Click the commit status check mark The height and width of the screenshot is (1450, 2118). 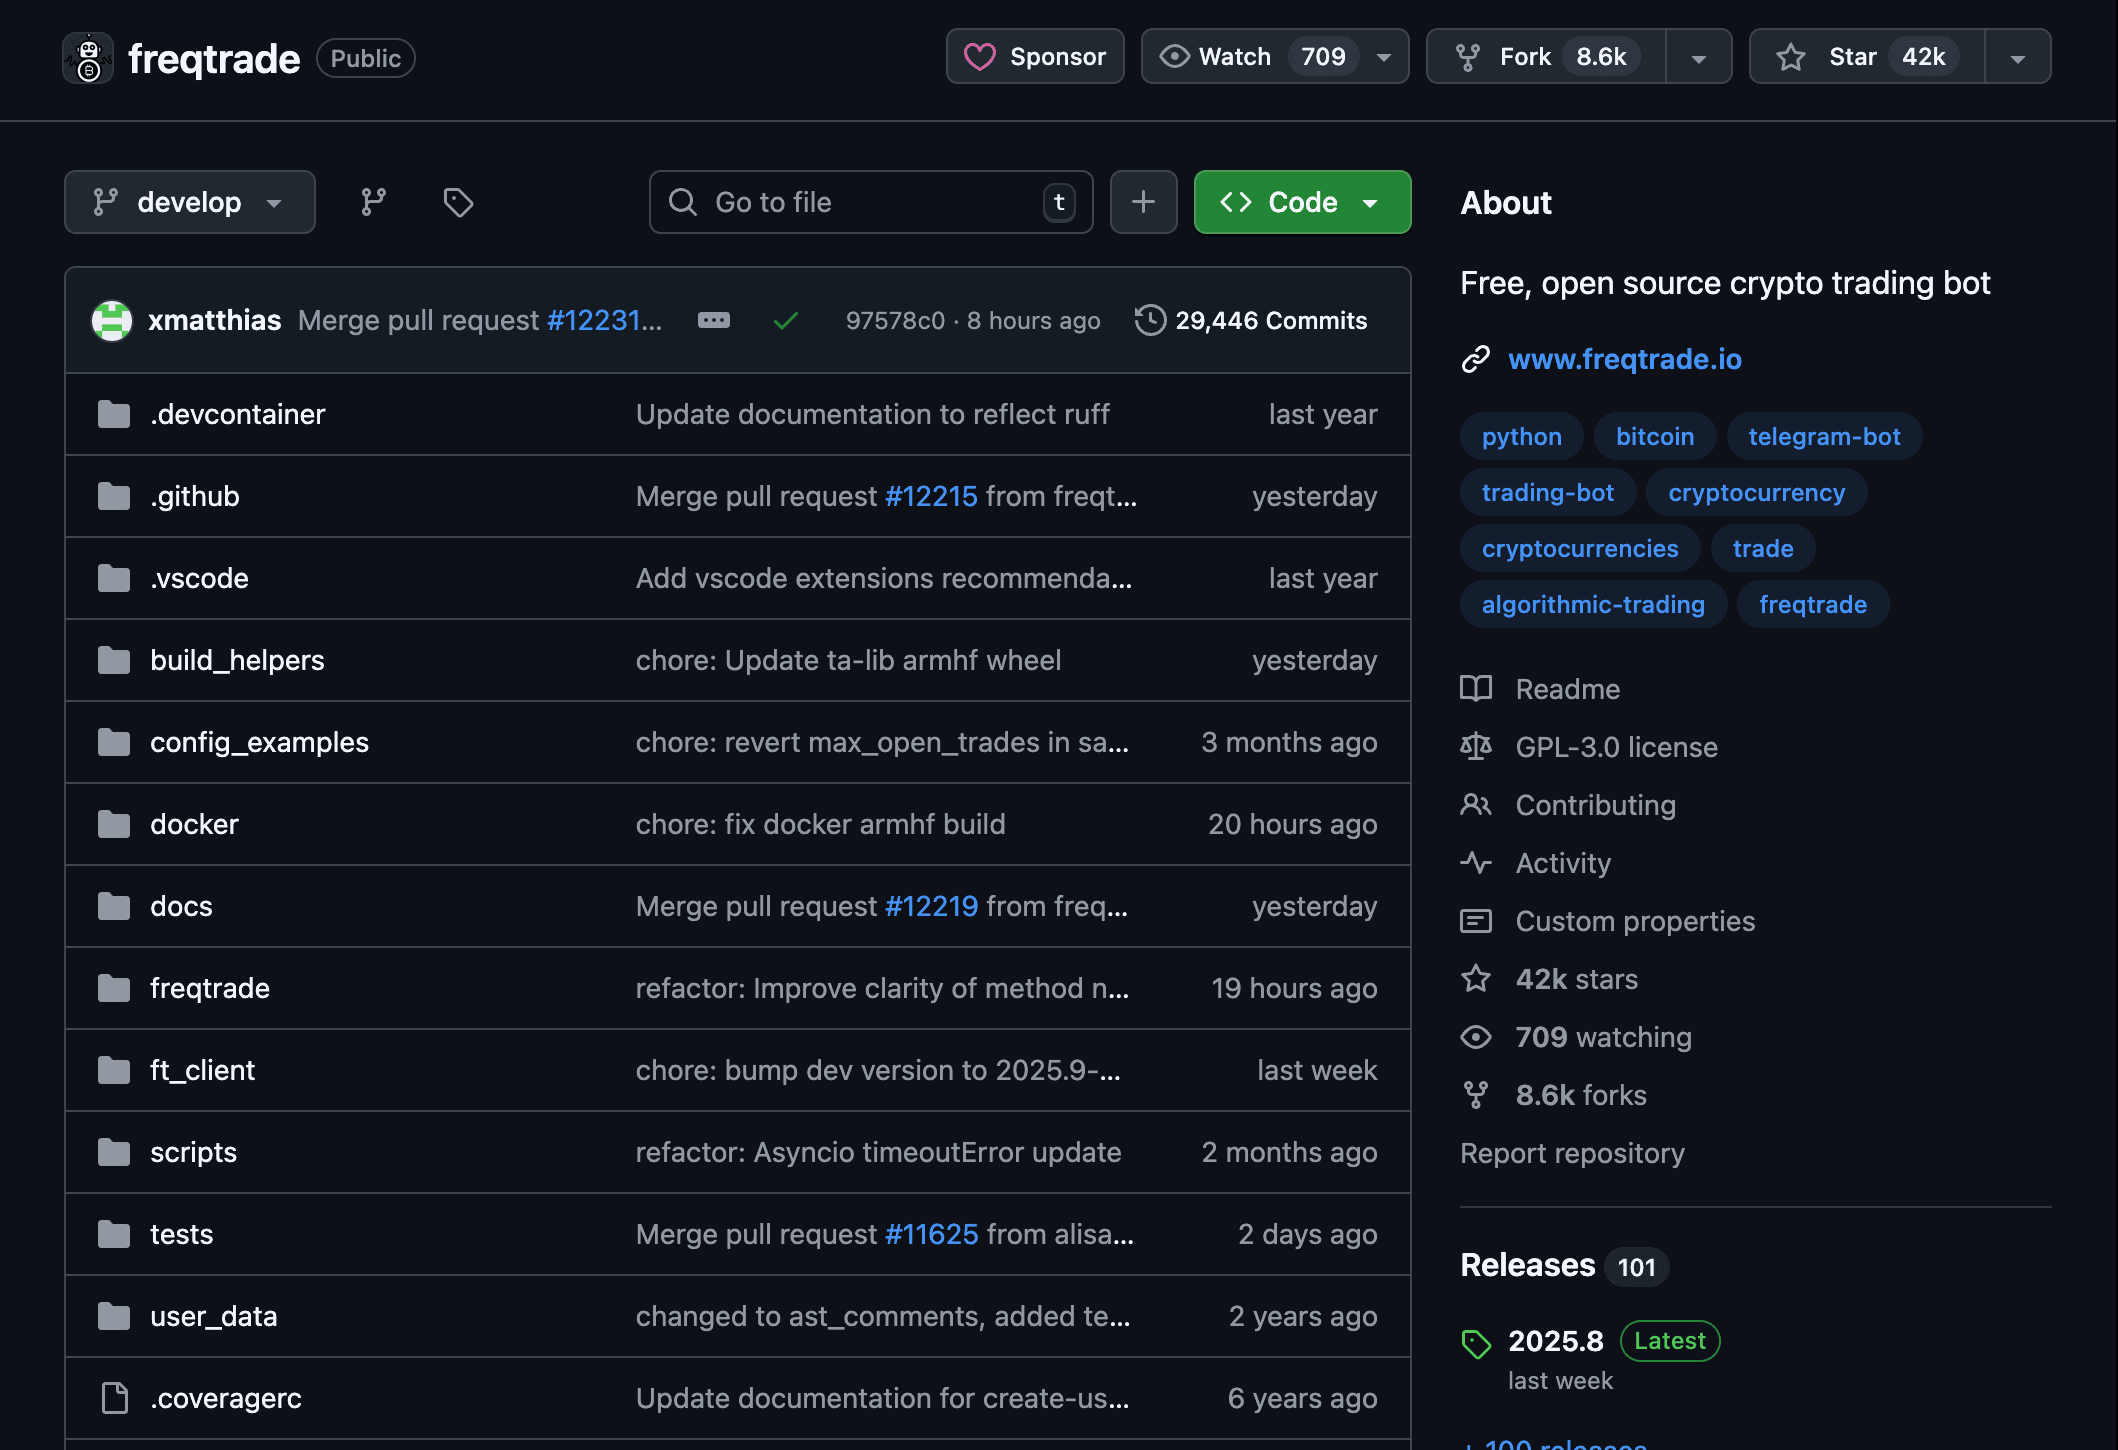786,320
